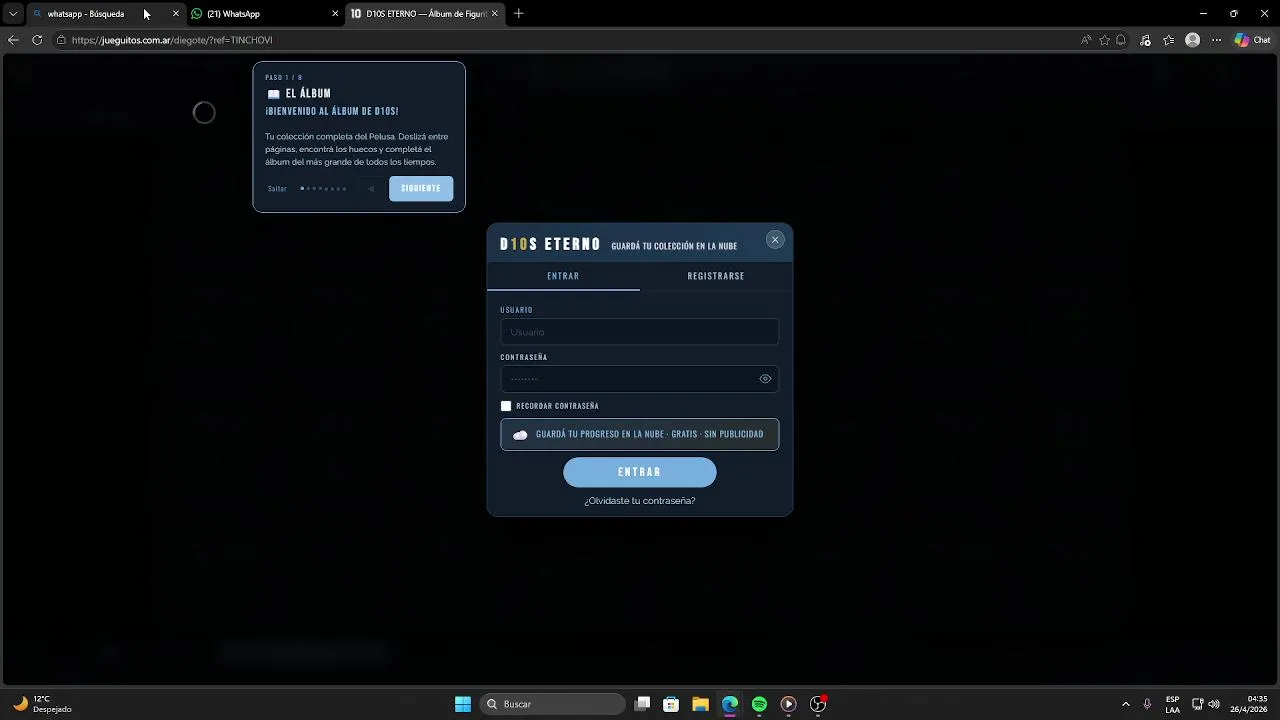
Task: Open the media player taskbar icon
Action: point(788,704)
